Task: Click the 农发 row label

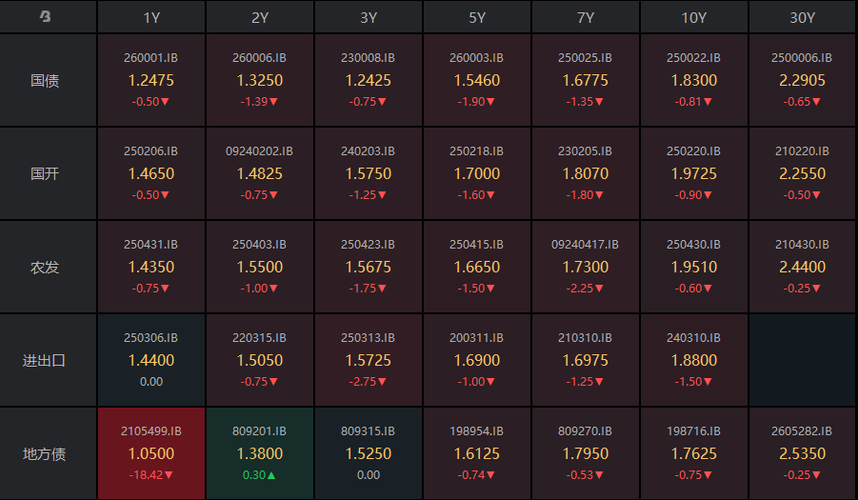Action: 45,267
